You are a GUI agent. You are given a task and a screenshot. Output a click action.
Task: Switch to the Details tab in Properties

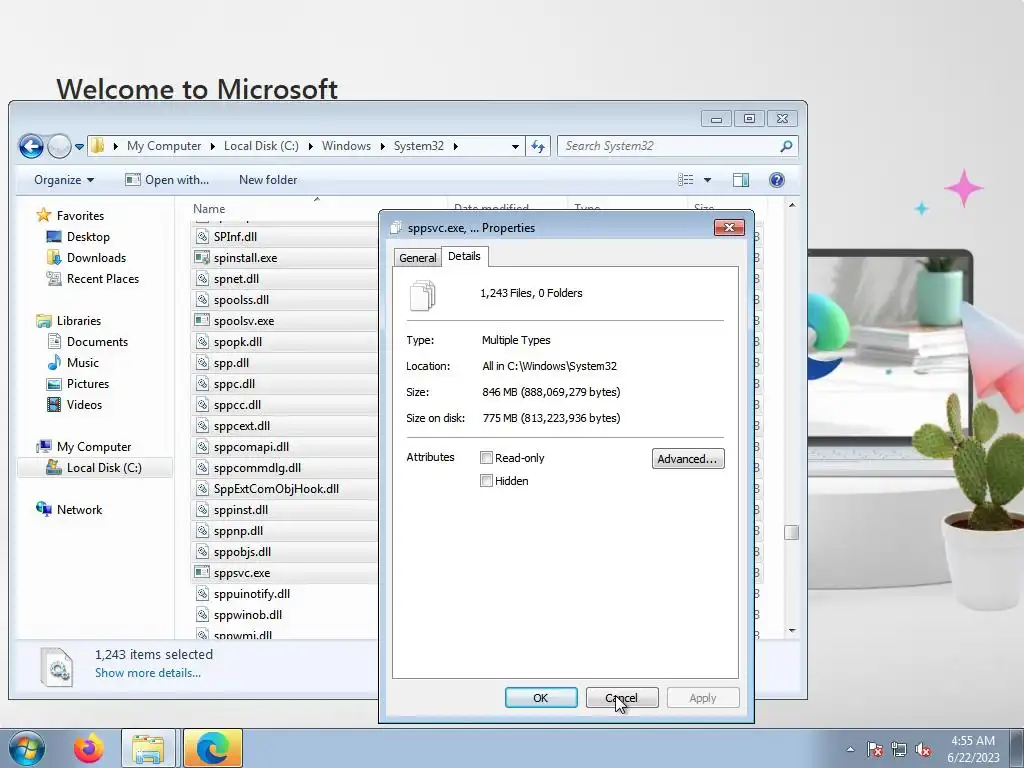pyautogui.click(x=464, y=256)
